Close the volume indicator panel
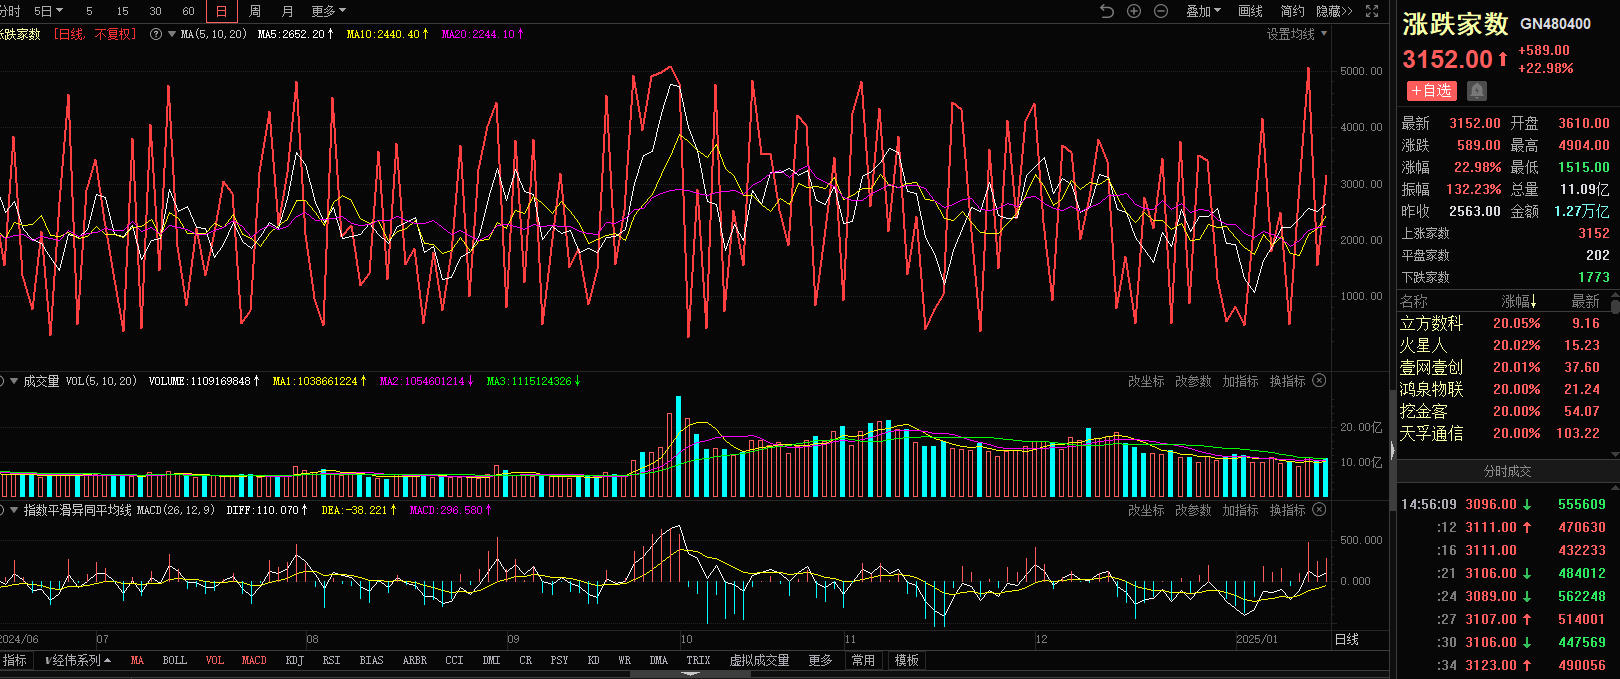Viewport: 1620px width, 679px height. (1319, 381)
